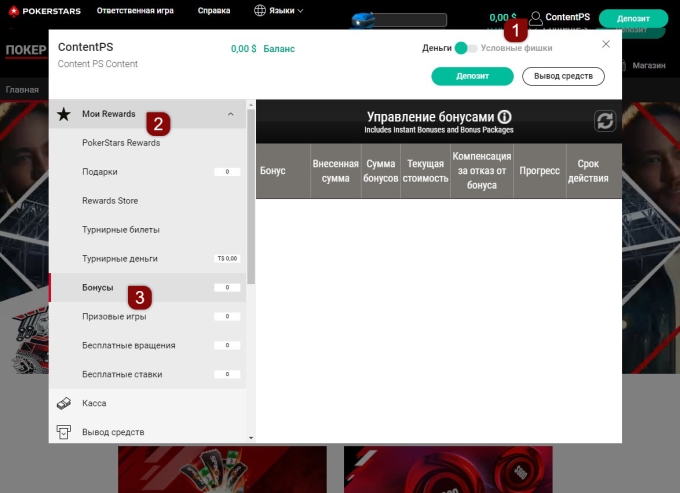Close the account panel
Screen dimensions: 680x493
(606, 44)
